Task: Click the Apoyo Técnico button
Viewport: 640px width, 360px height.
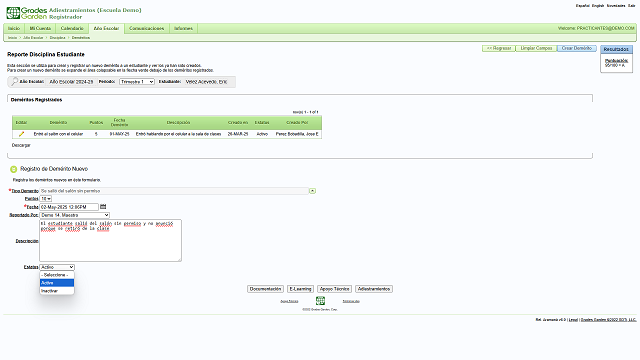Action: pos(334,289)
